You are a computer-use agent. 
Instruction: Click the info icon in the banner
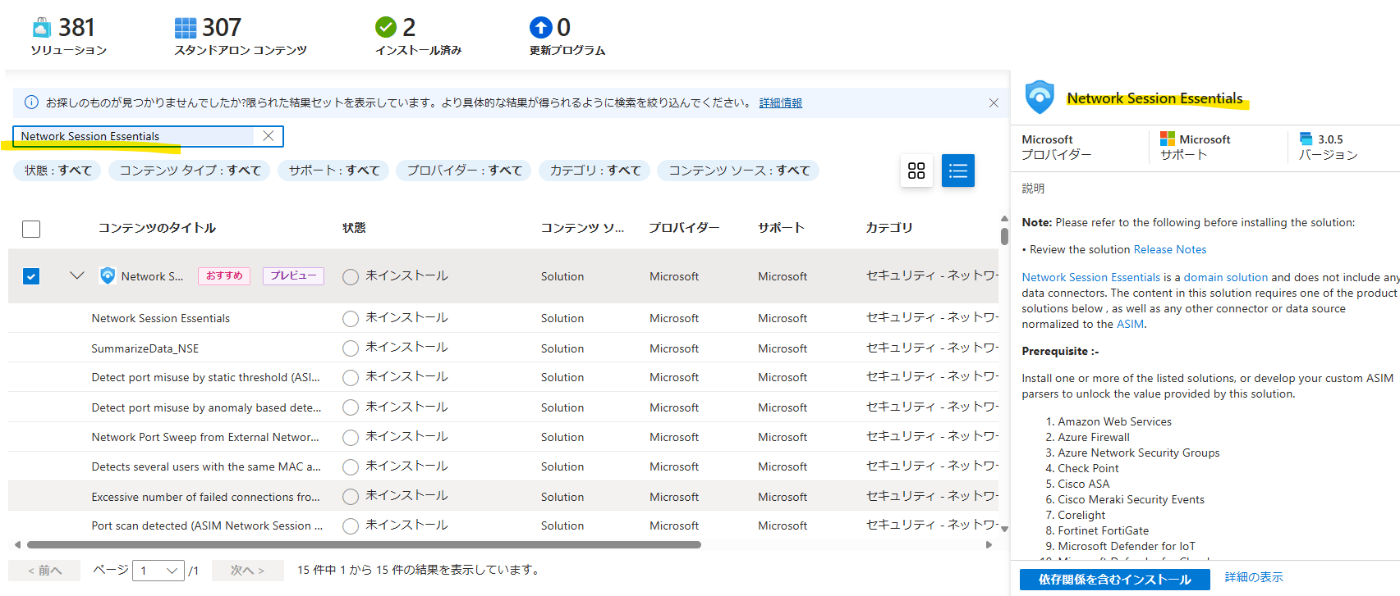coord(31,102)
